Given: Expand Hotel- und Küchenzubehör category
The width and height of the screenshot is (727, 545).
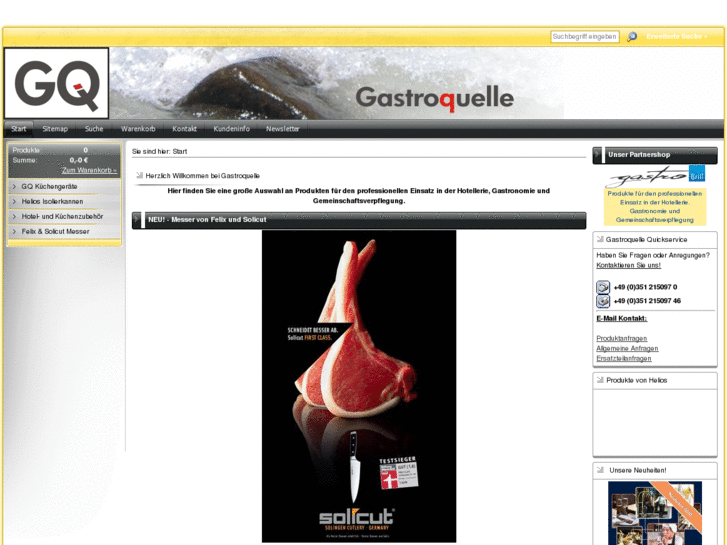Looking at the screenshot, I should click(x=64, y=217).
